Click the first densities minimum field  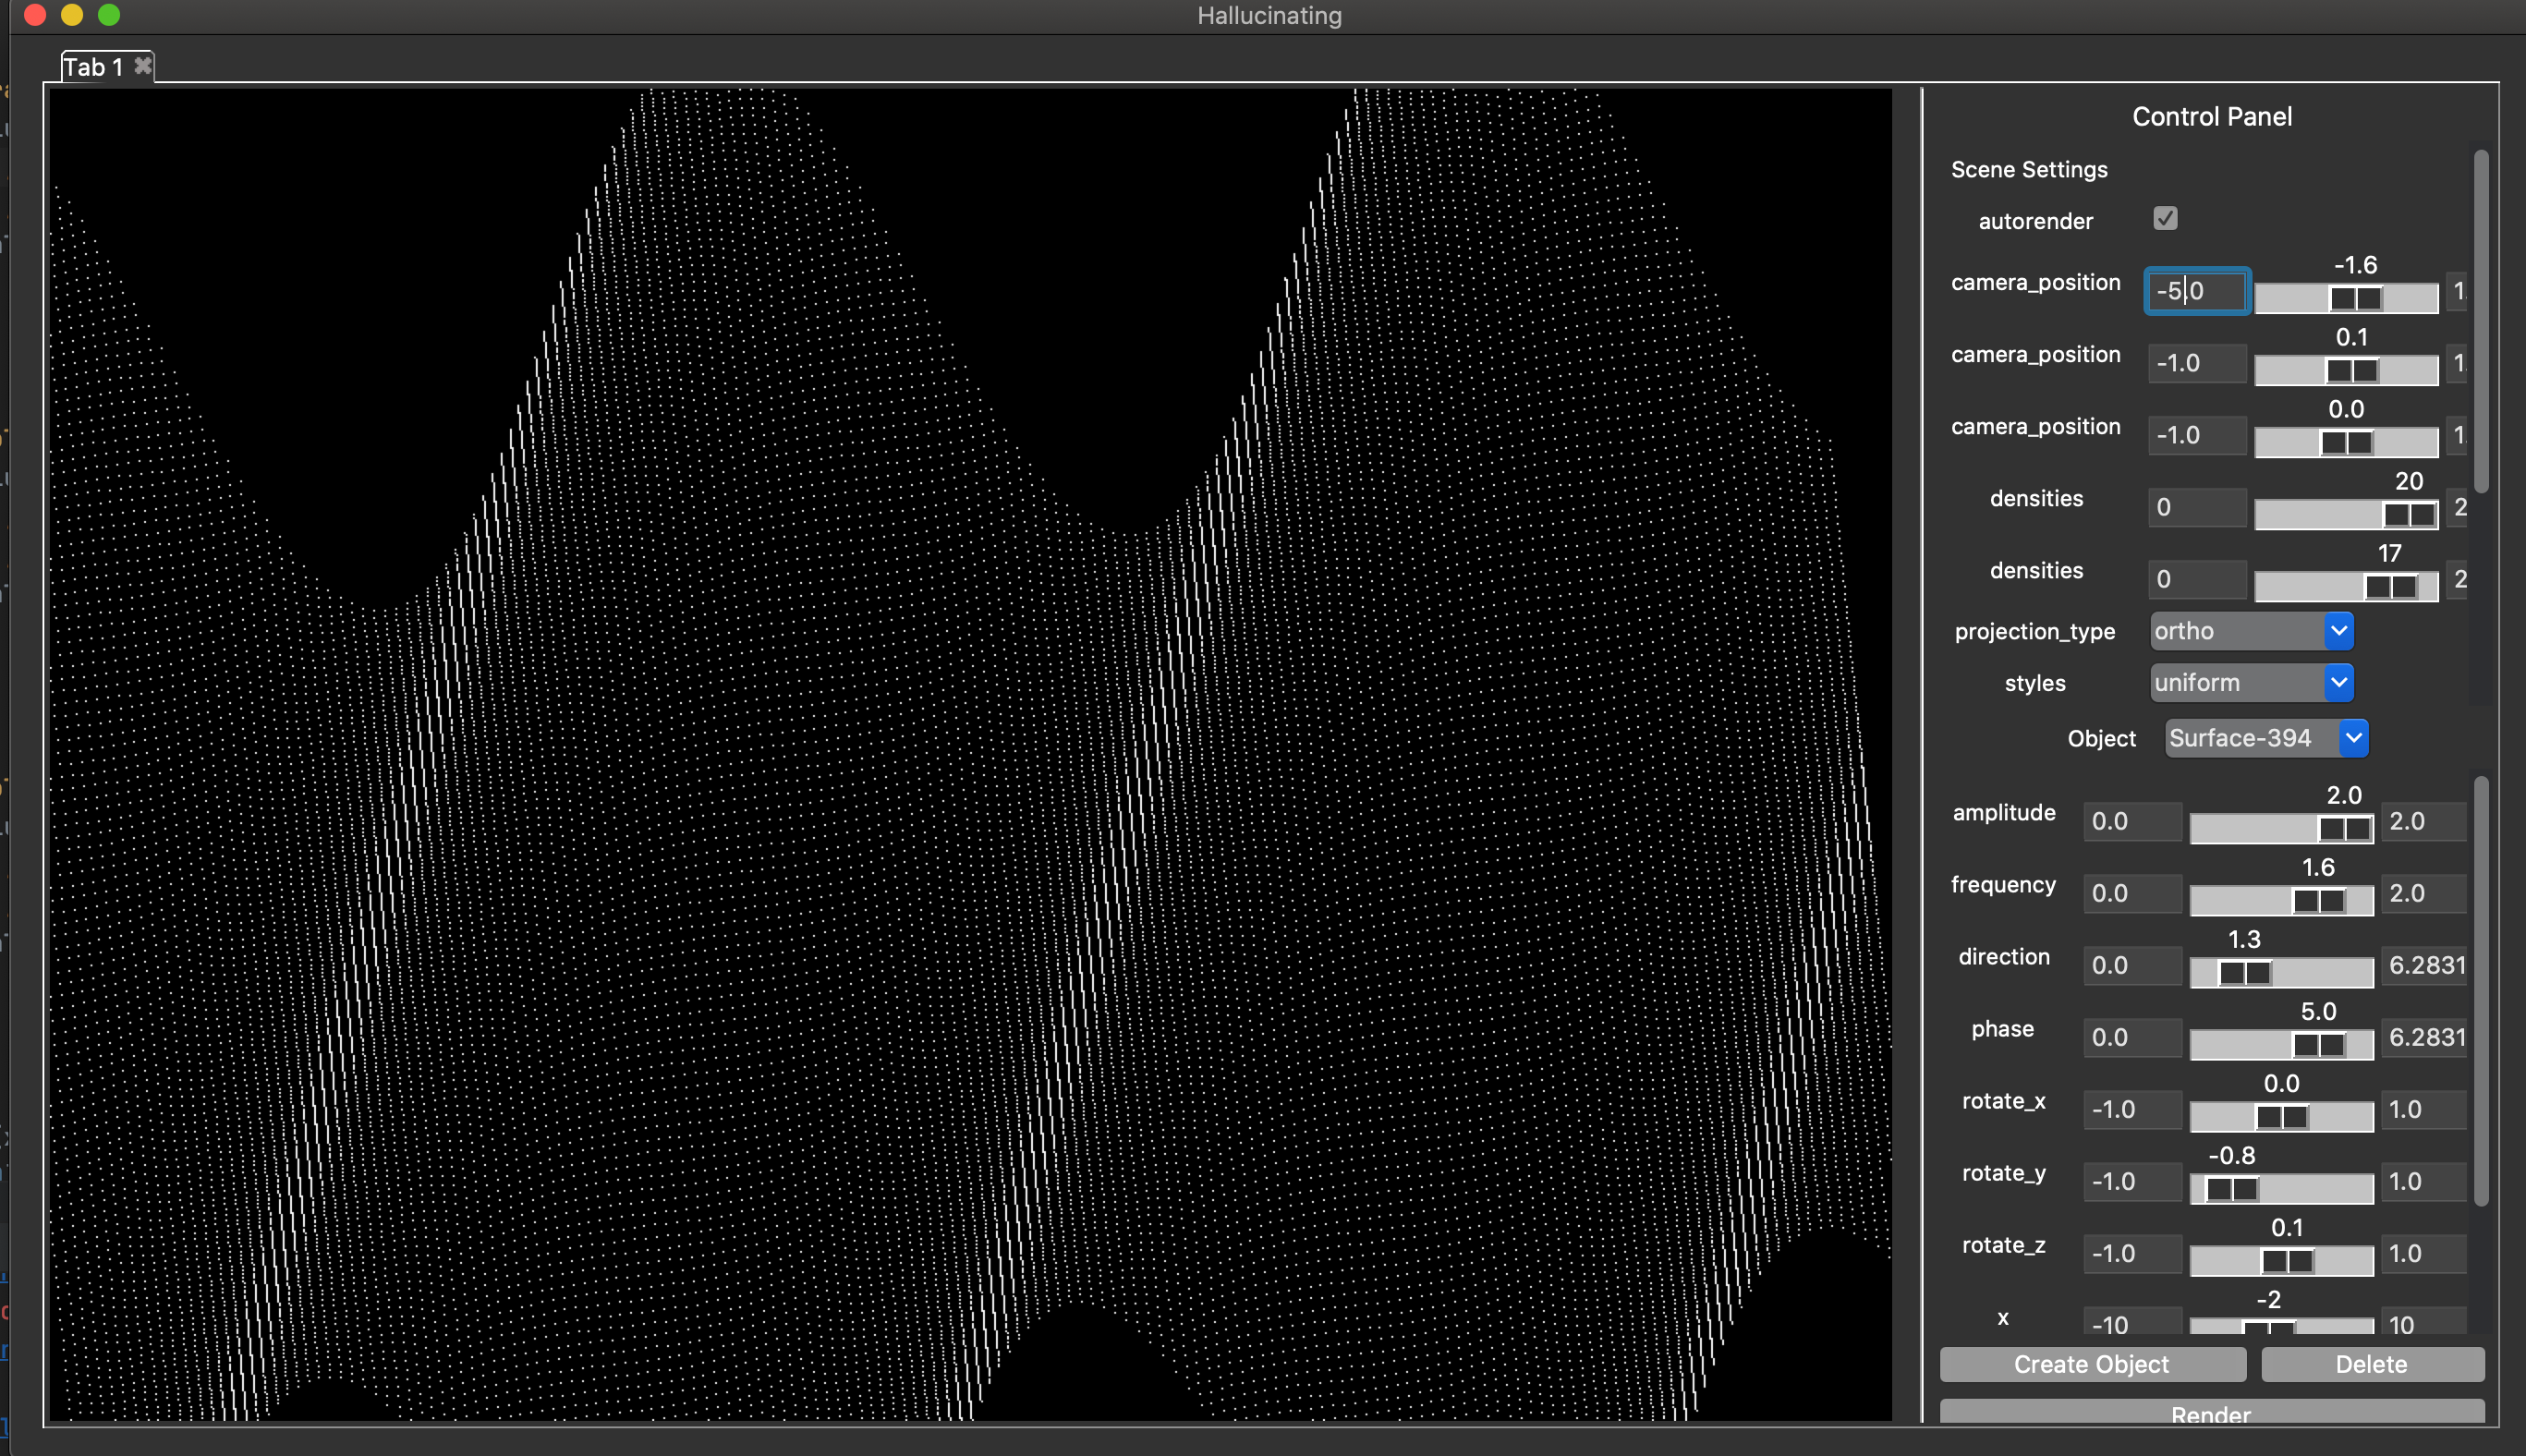pos(2196,507)
